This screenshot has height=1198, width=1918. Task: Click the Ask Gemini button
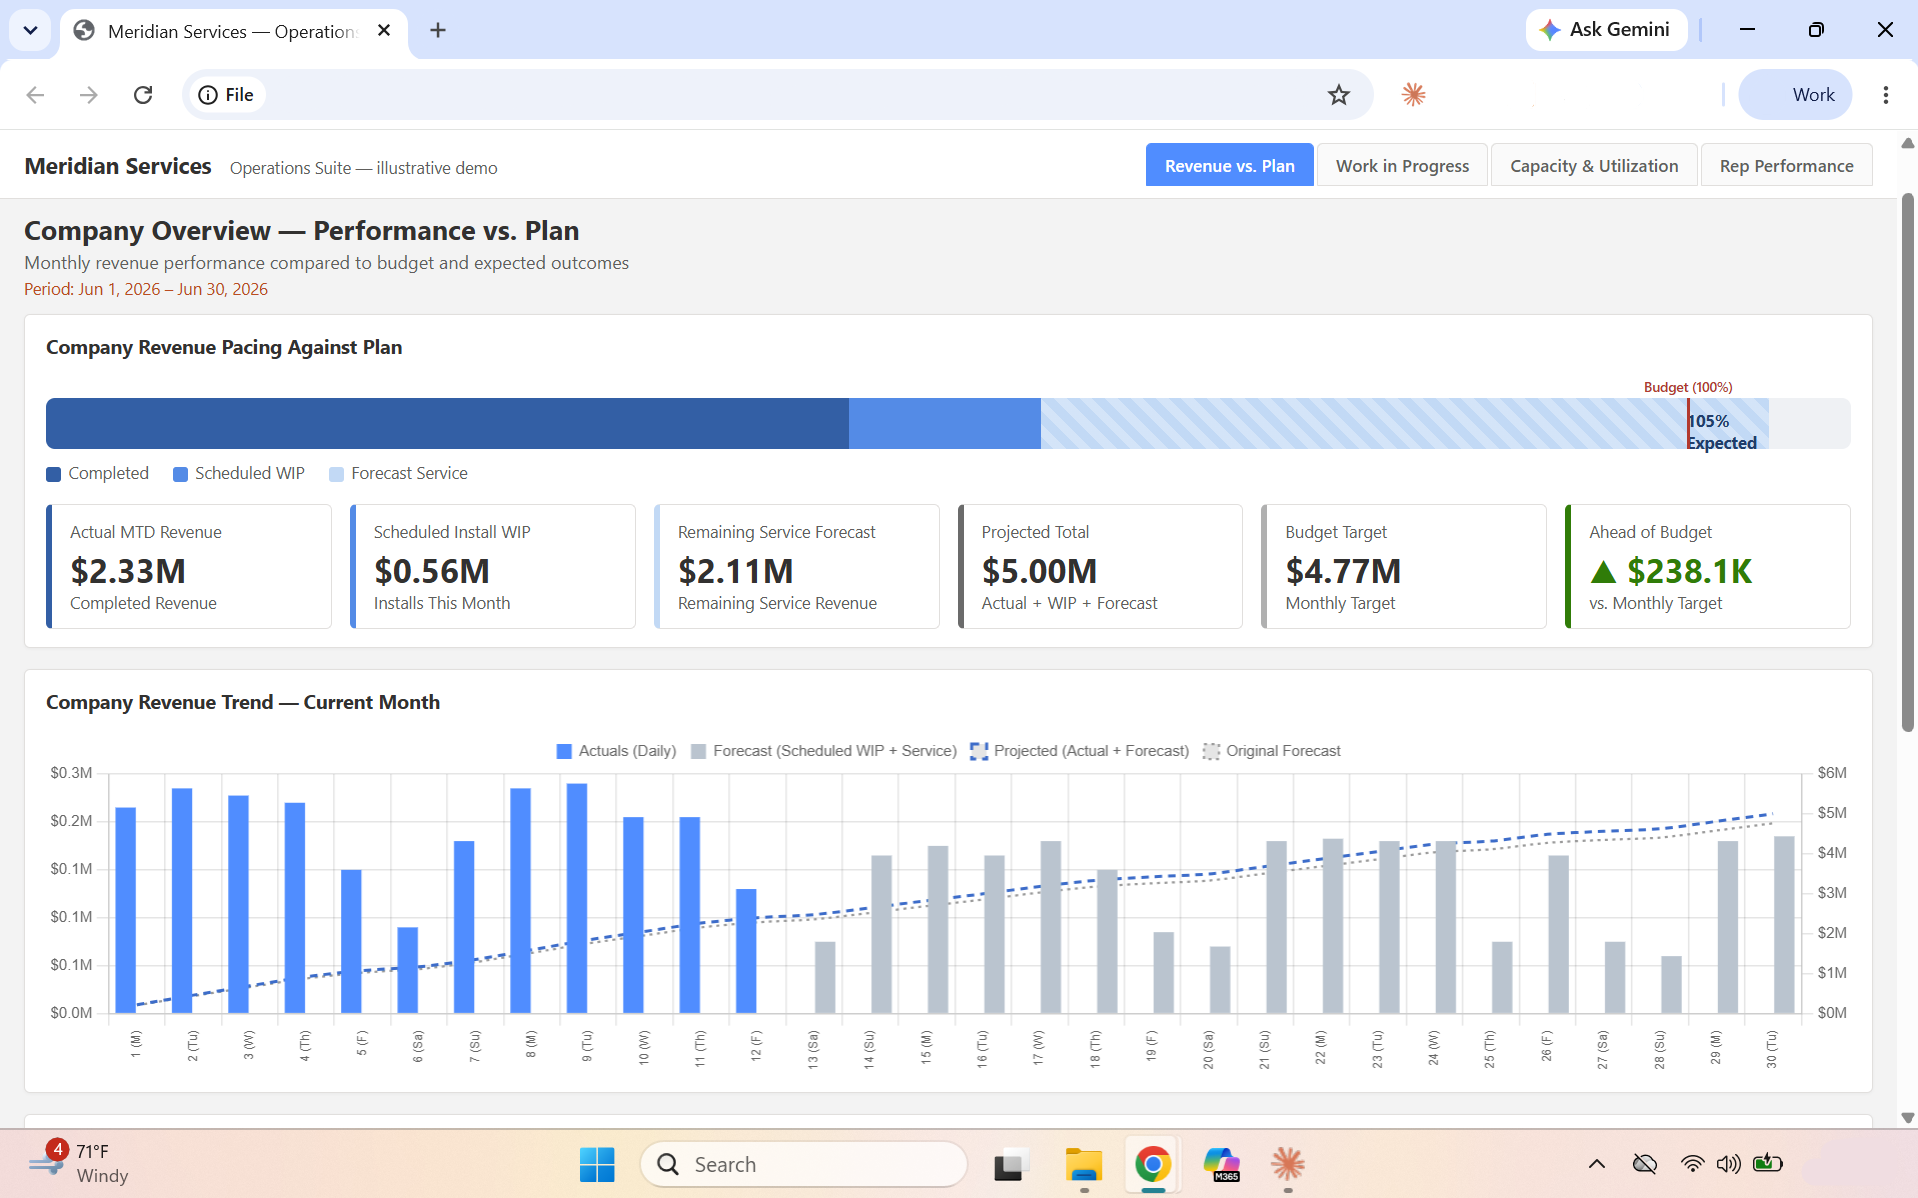[x=1606, y=30]
